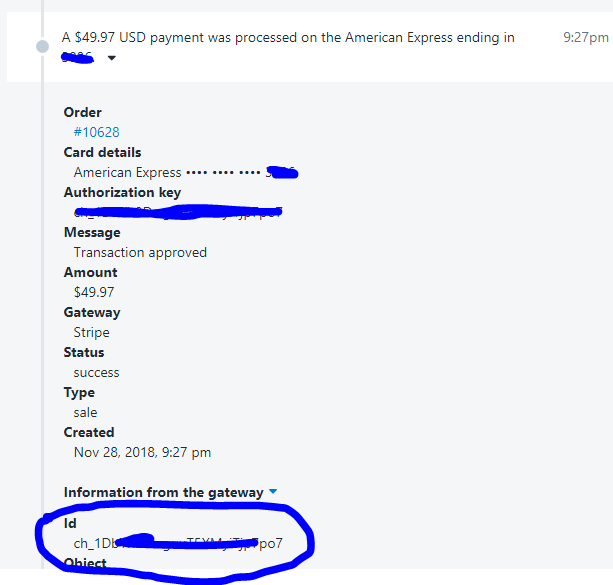The image size is (613, 585).
Task: Click the payment processed event message
Action: point(288,47)
